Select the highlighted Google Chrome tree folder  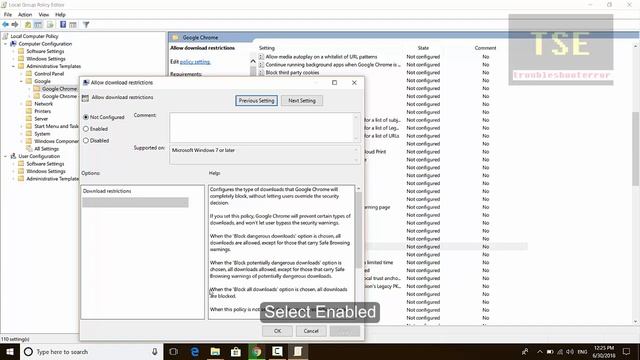pos(59,89)
